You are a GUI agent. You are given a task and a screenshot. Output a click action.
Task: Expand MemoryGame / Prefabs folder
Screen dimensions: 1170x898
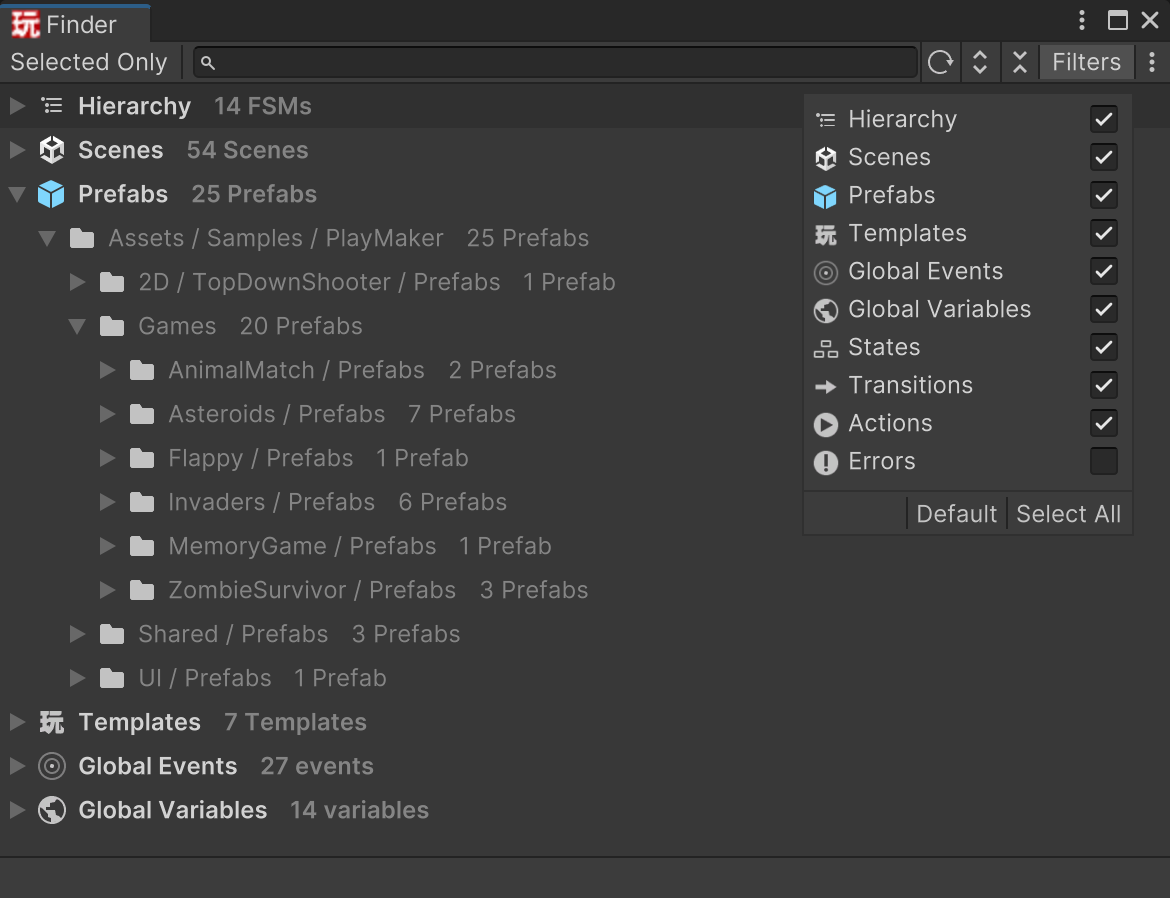click(107, 546)
